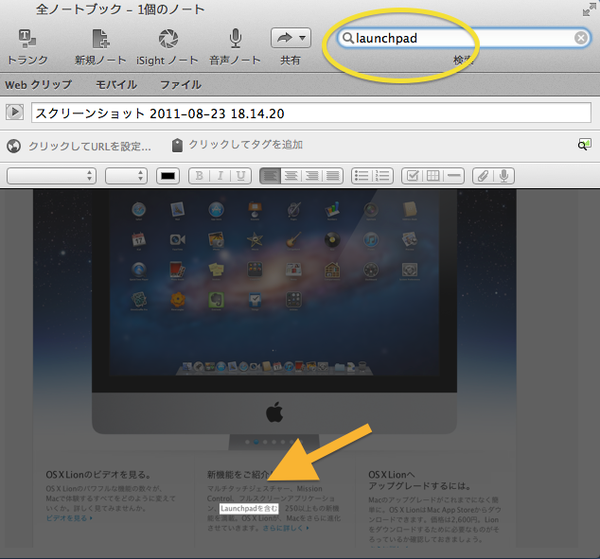Center align text

point(291,176)
